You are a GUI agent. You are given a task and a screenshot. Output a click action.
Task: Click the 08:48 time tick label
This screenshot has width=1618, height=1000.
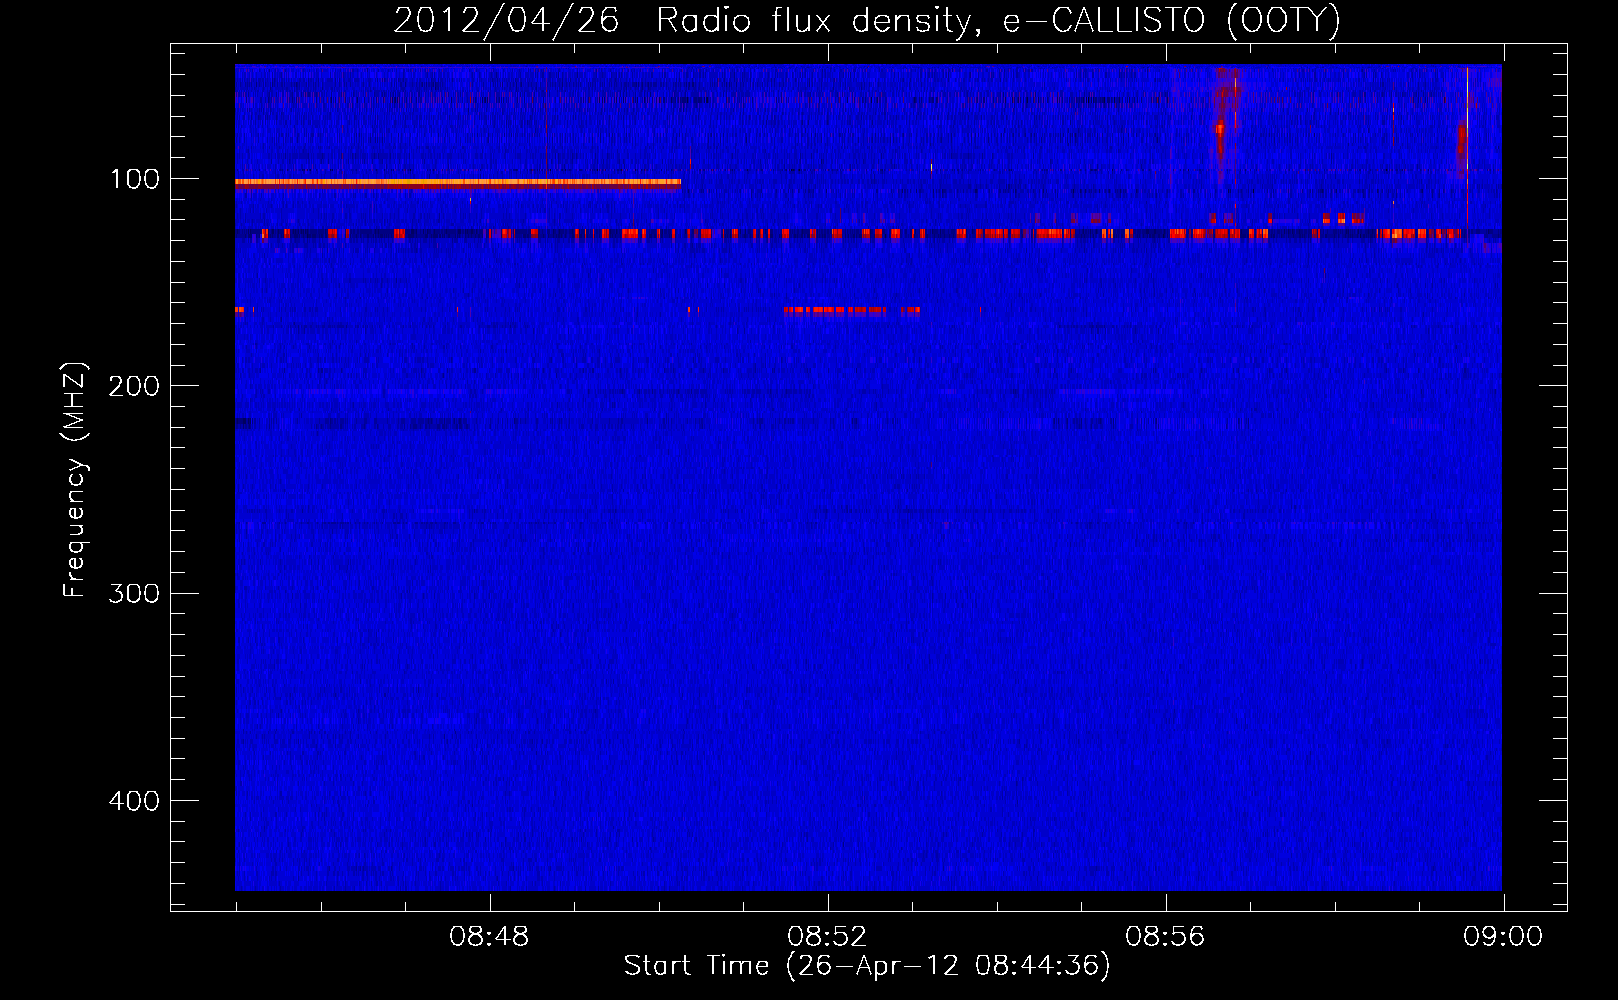point(489,937)
